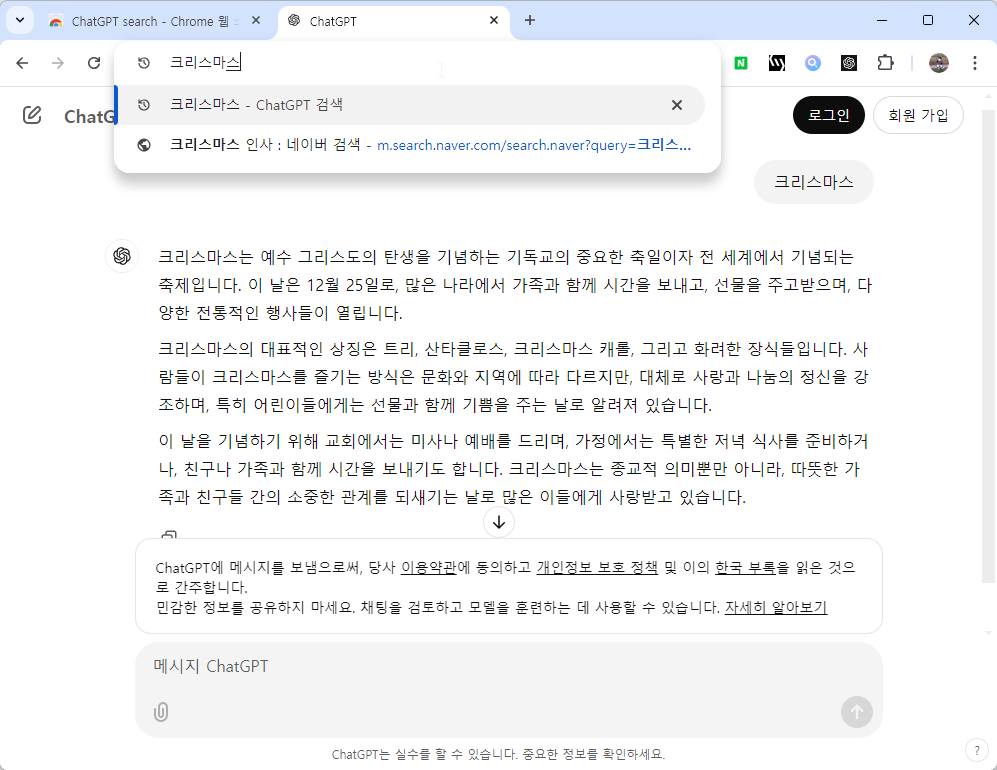This screenshot has height=770, width=997.
Task: Open the three-dot Chrome menu
Action: (x=975, y=62)
